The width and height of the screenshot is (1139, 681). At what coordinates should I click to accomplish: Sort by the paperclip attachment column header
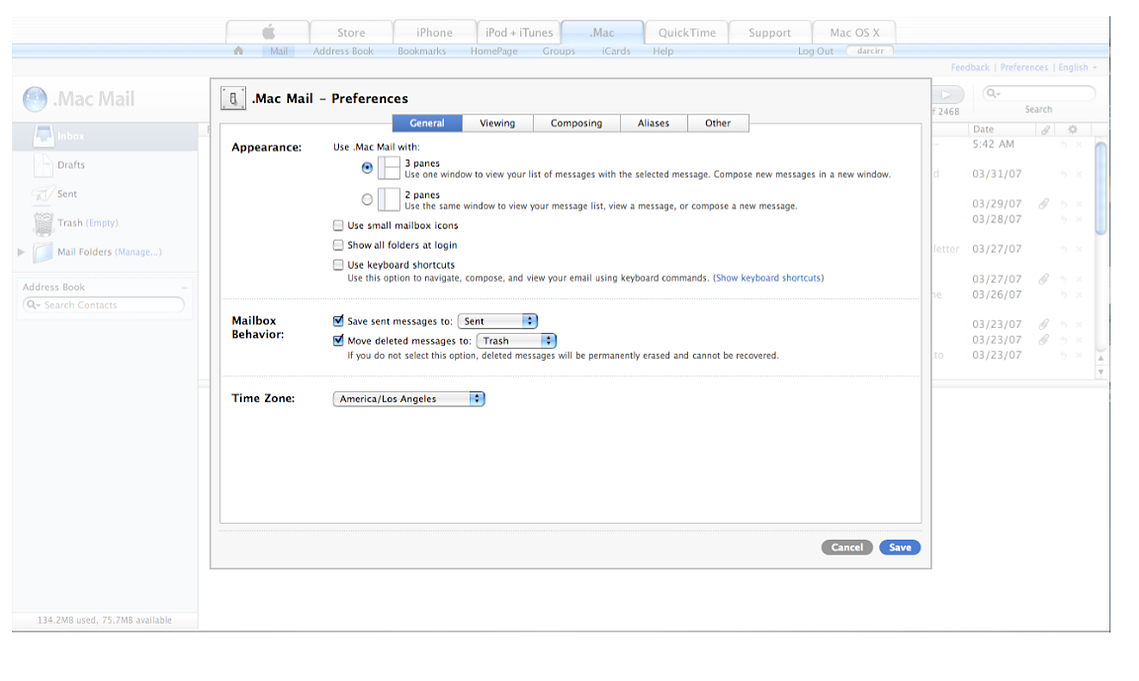(1045, 129)
